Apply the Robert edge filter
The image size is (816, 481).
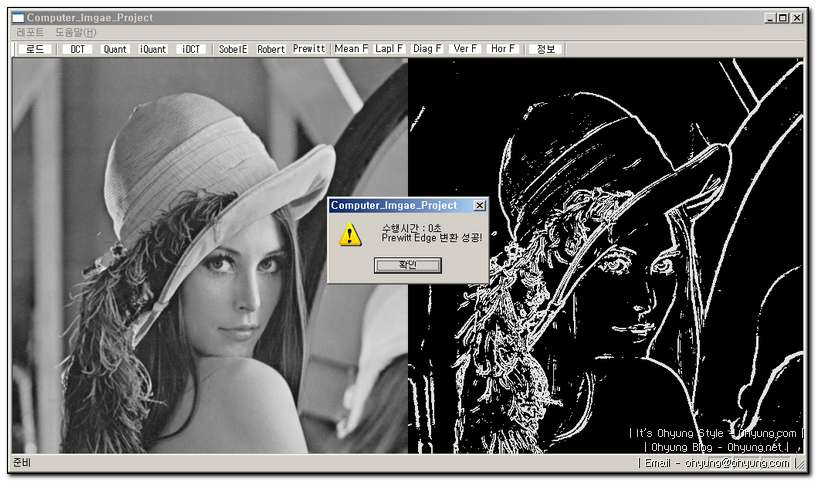(x=271, y=49)
